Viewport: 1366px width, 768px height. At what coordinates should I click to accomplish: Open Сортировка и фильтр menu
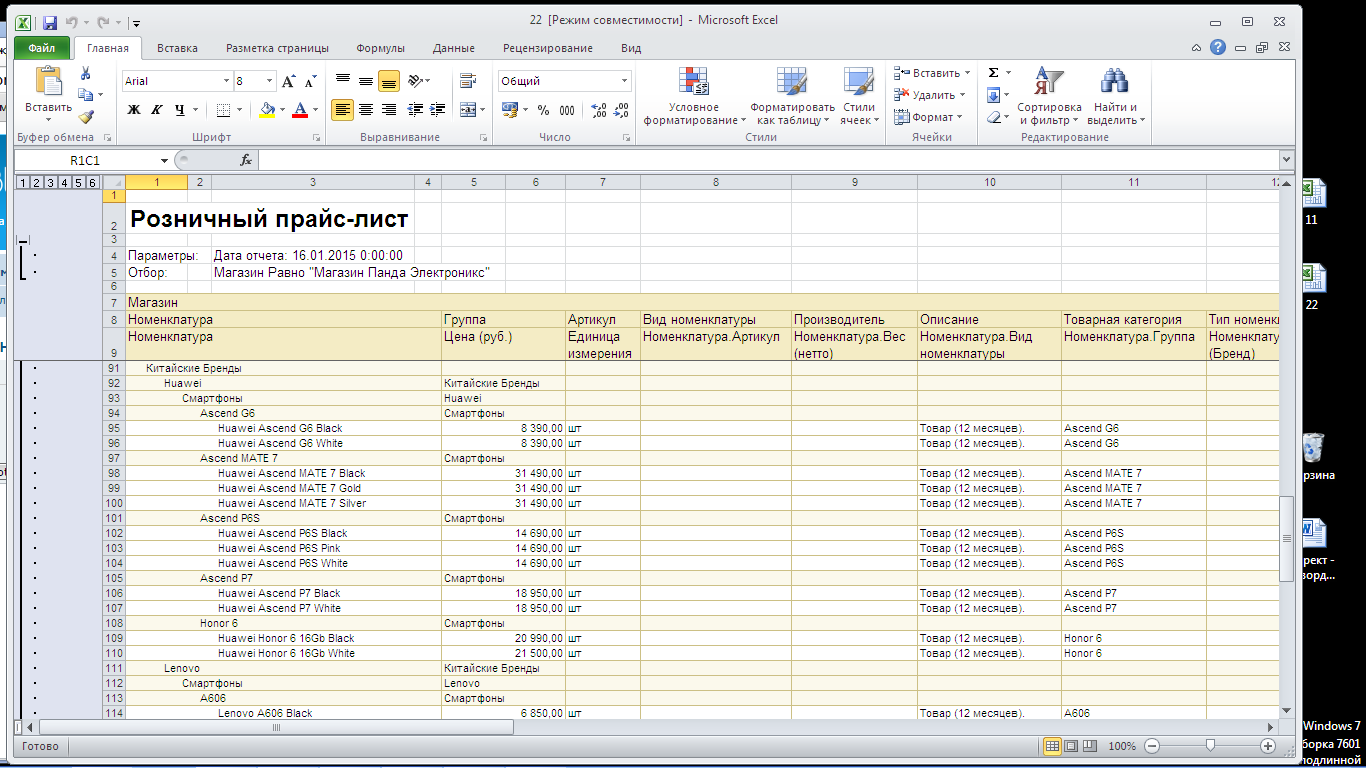point(1049,97)
